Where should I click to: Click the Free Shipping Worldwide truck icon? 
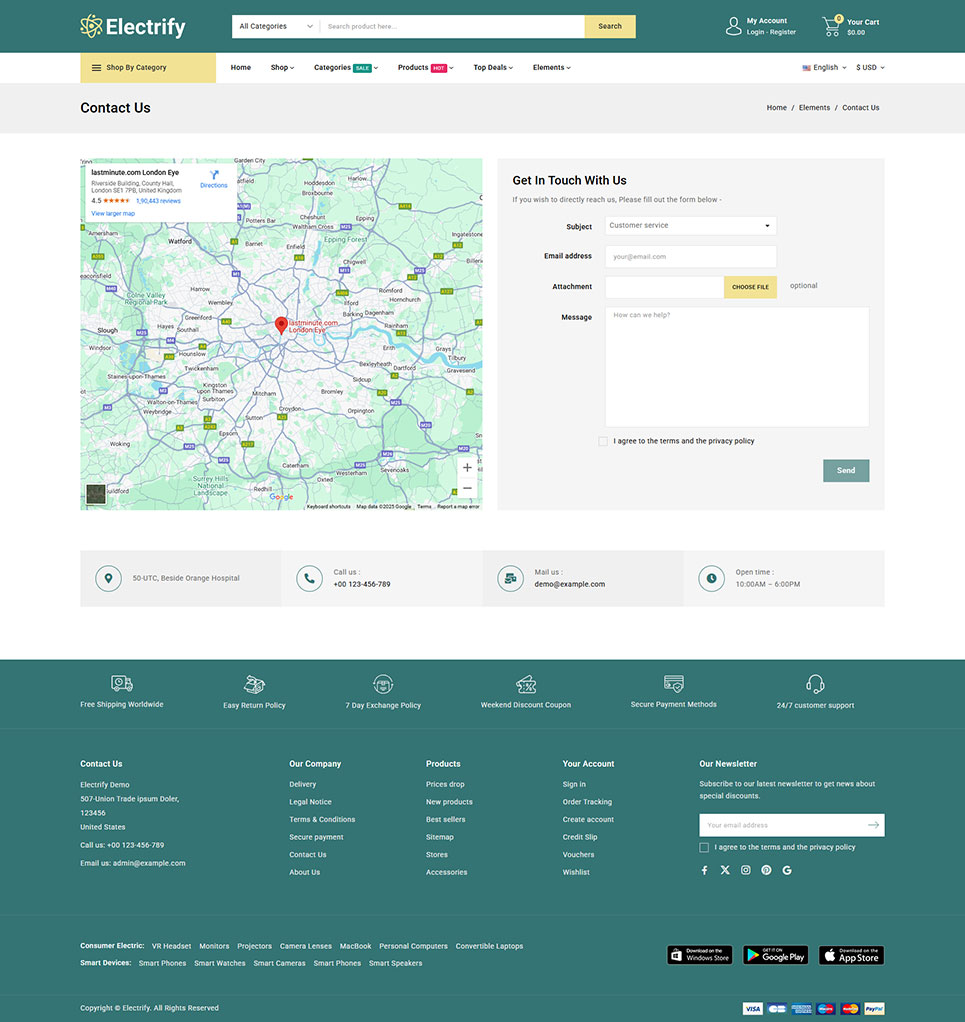pyautogui.click(x=122, y=683)
